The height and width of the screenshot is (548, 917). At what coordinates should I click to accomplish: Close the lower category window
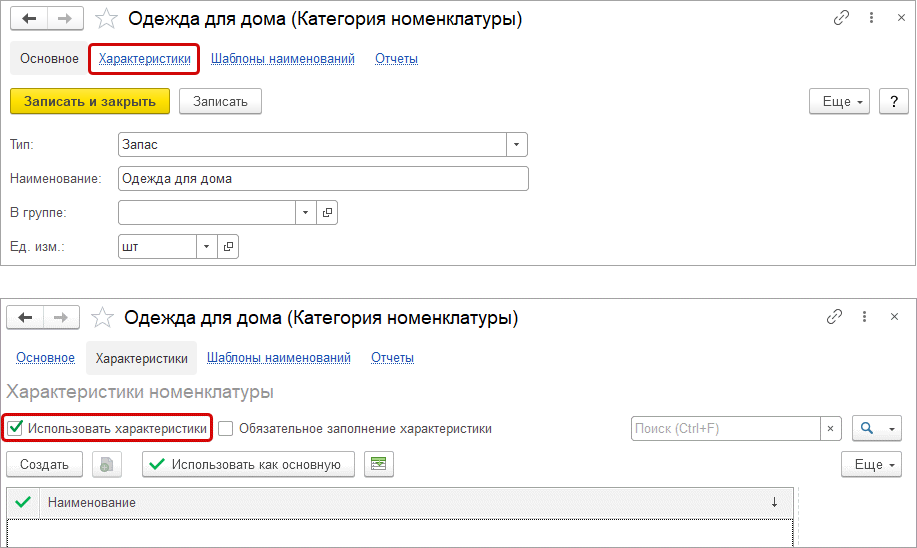point(894,316)
